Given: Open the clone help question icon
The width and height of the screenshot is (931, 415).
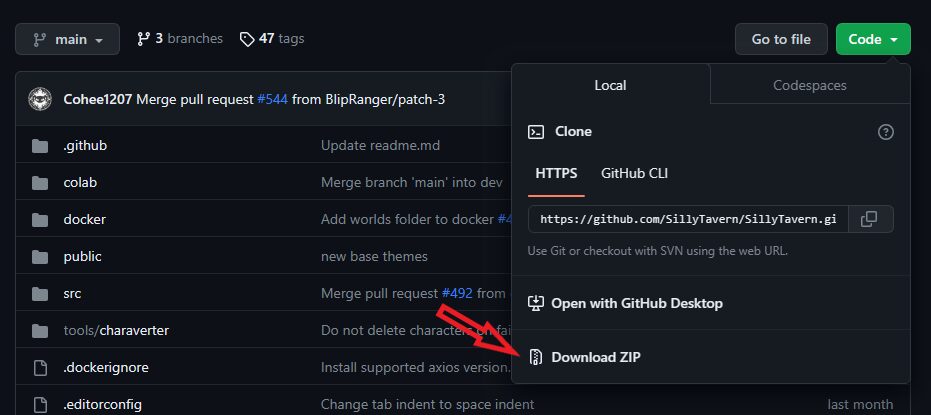Looking at the screenshot, I should pos(885,132).
